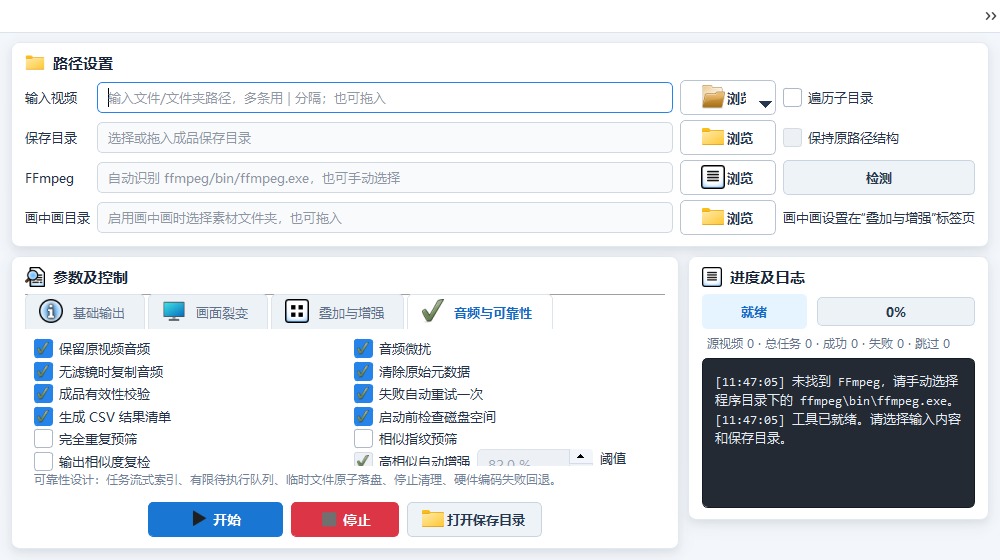Enable 相似指纹预筛 checkbox
The width and height of the screenshot is (1000, 560).
pos(363,439)
